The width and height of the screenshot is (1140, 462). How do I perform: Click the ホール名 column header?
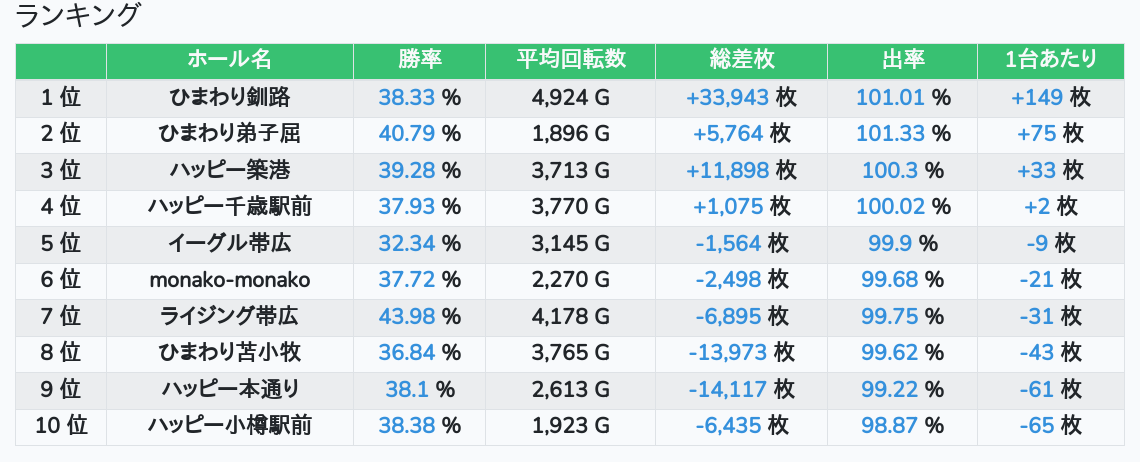point(230,60)
